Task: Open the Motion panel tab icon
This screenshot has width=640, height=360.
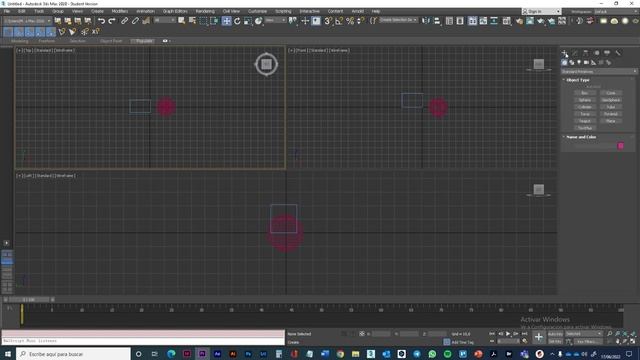Action: pos(597,53)
